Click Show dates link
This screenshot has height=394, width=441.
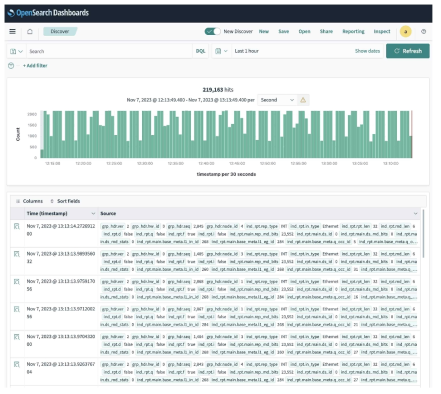(367, 51)
